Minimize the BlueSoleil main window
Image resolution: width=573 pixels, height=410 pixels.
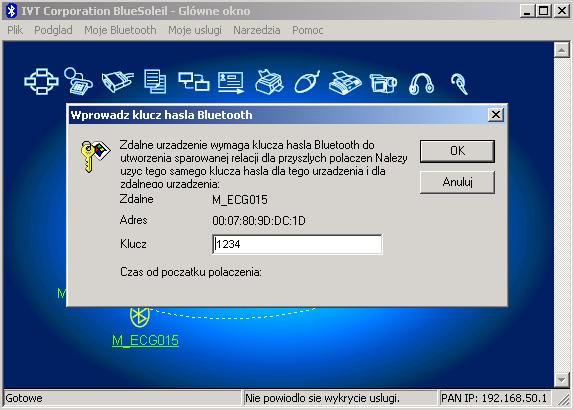(x=527, y=11)
